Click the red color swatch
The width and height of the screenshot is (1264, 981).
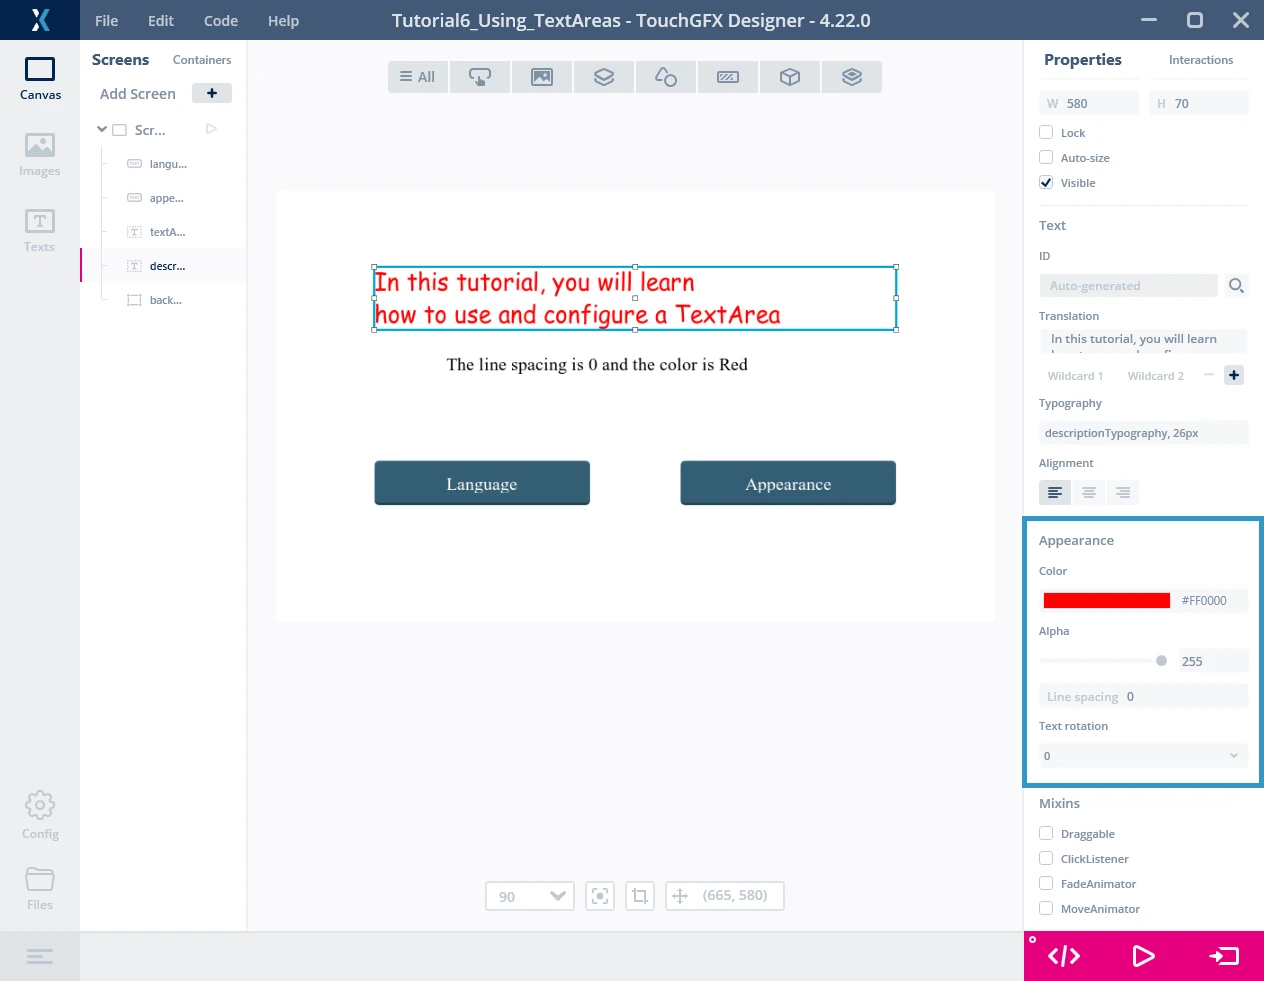(1106, 601)
